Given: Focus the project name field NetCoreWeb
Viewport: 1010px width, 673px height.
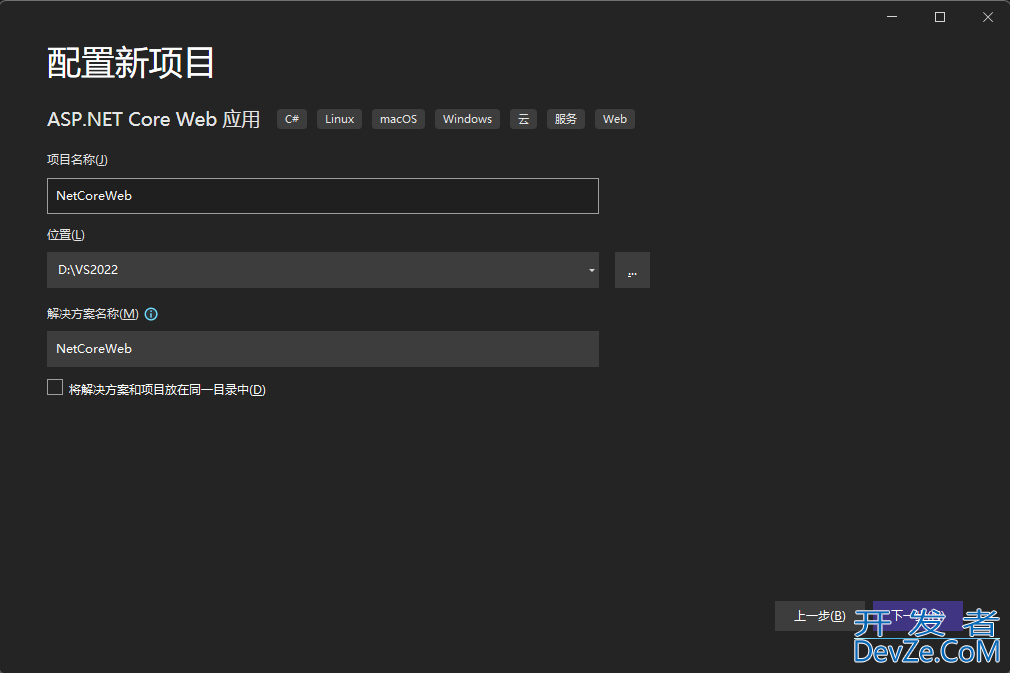Looking at the screenshot, I should 323,196.
